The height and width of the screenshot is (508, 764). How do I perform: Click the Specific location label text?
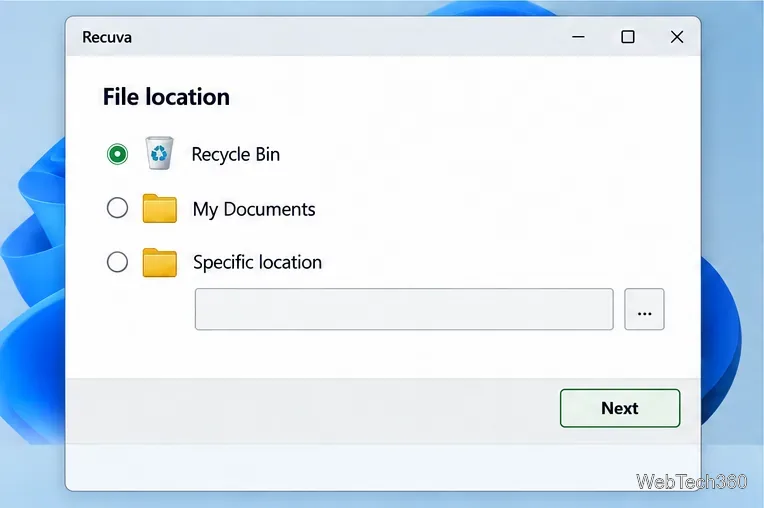click(257, 262)
